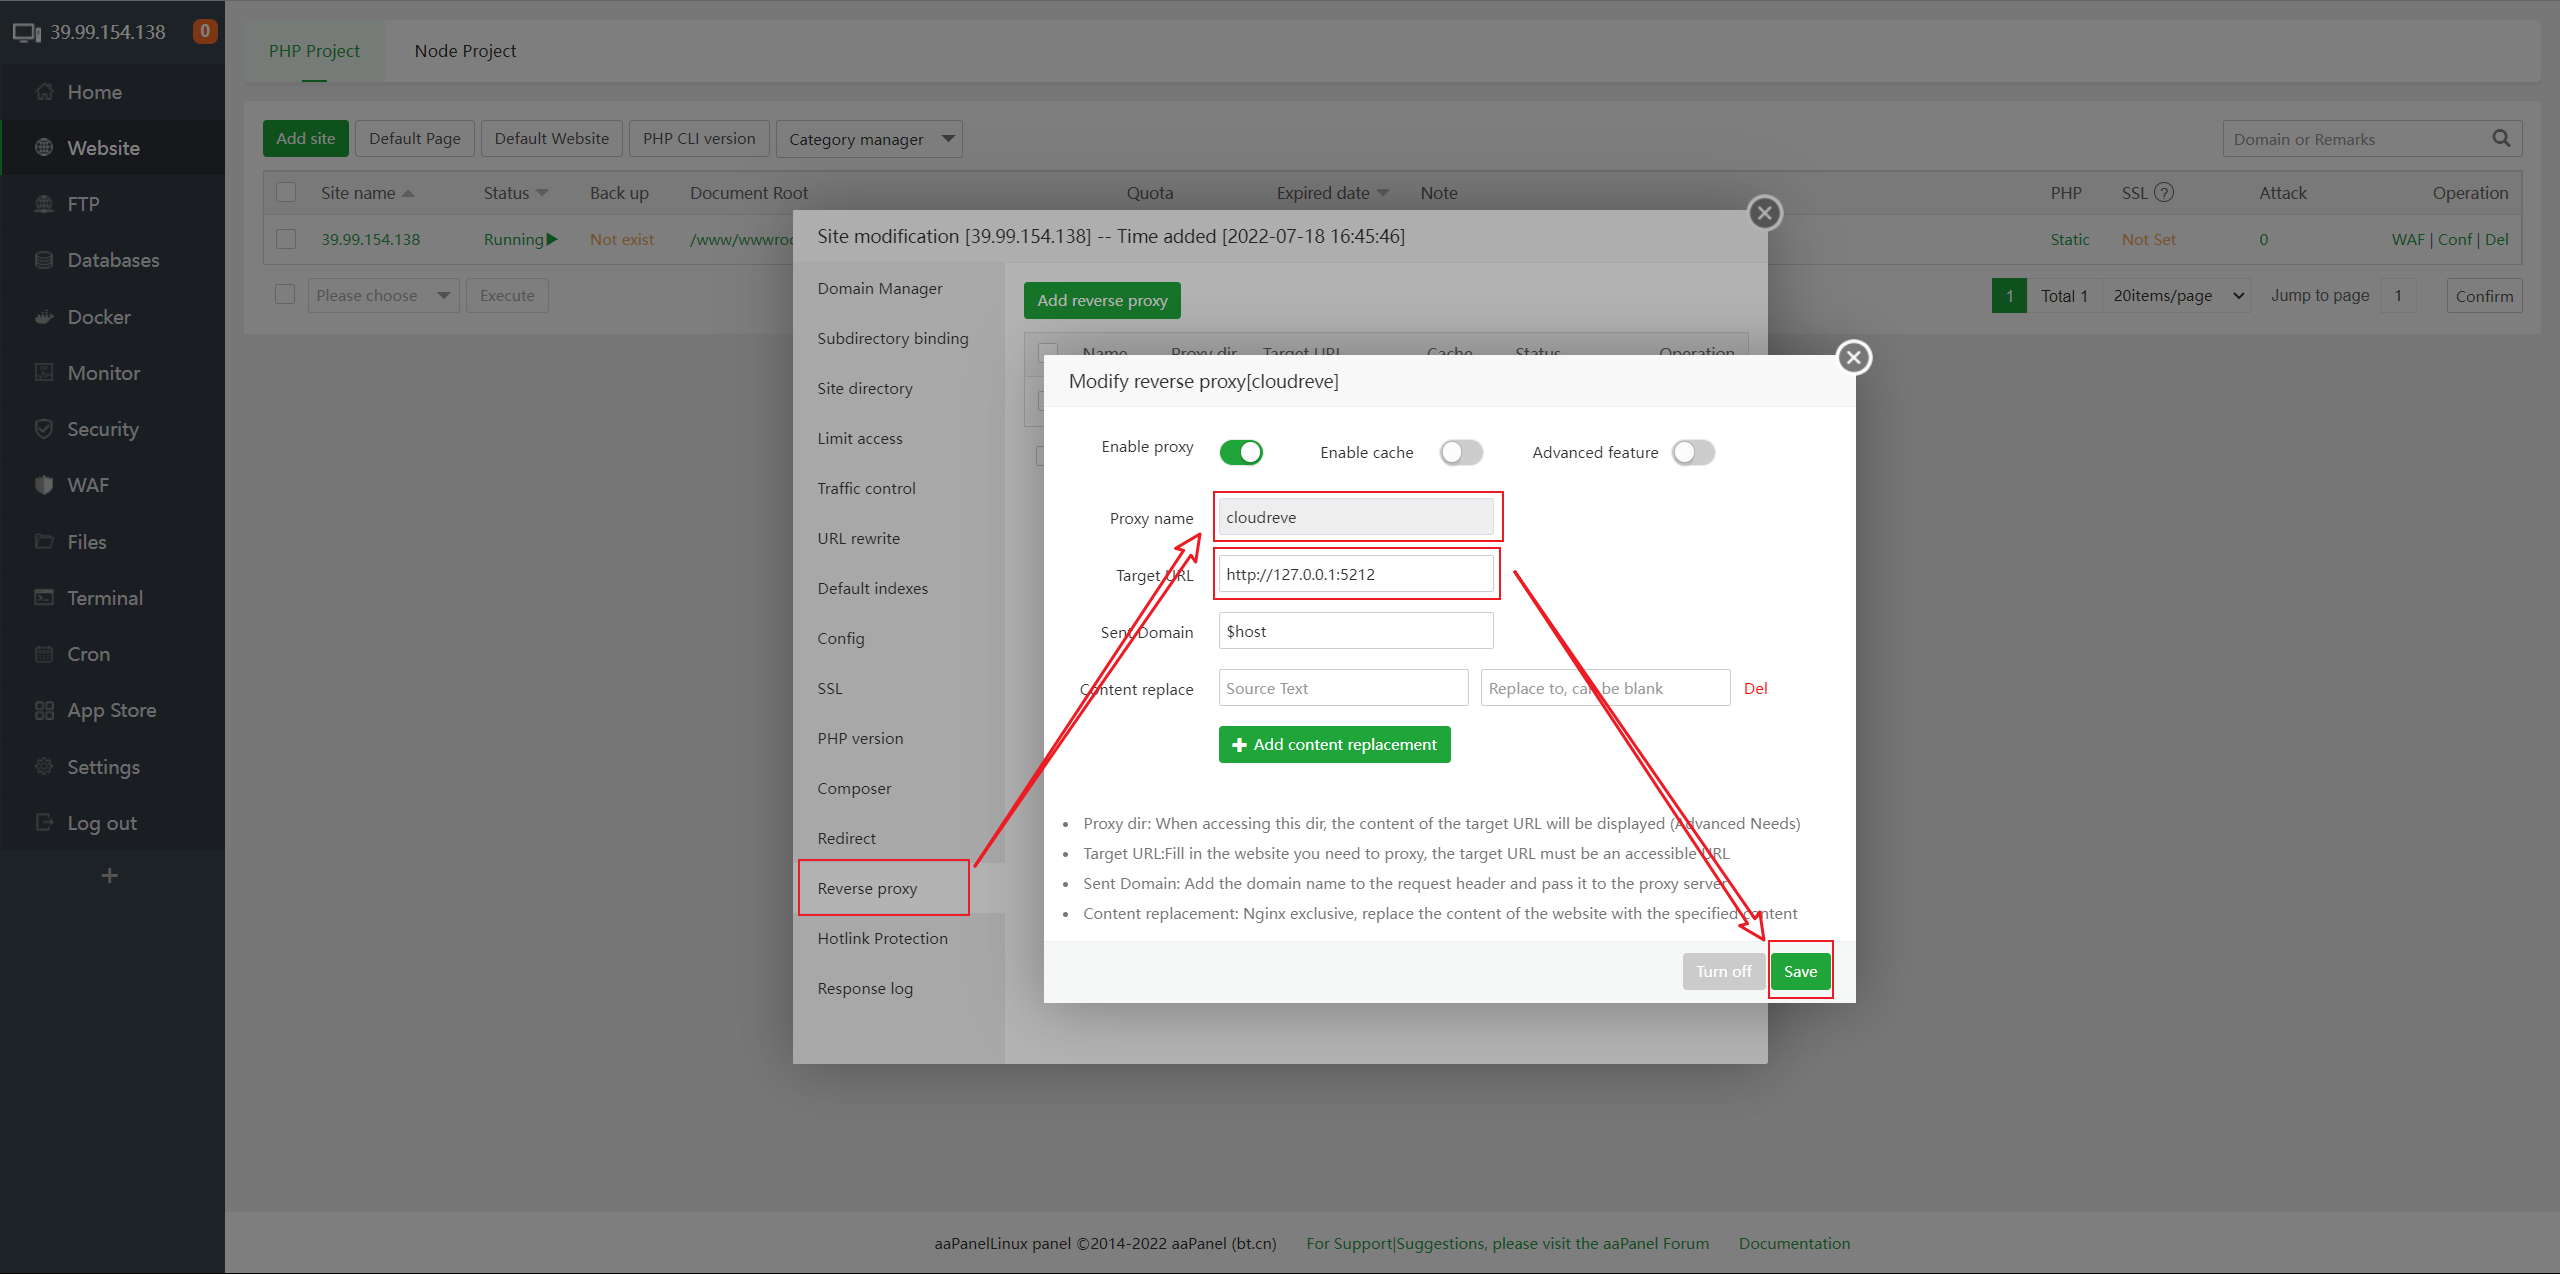The image size is (2560, 1274).
Task: Click the WAF shield icon
Action: pyautogui.click(x=44, y=485)
